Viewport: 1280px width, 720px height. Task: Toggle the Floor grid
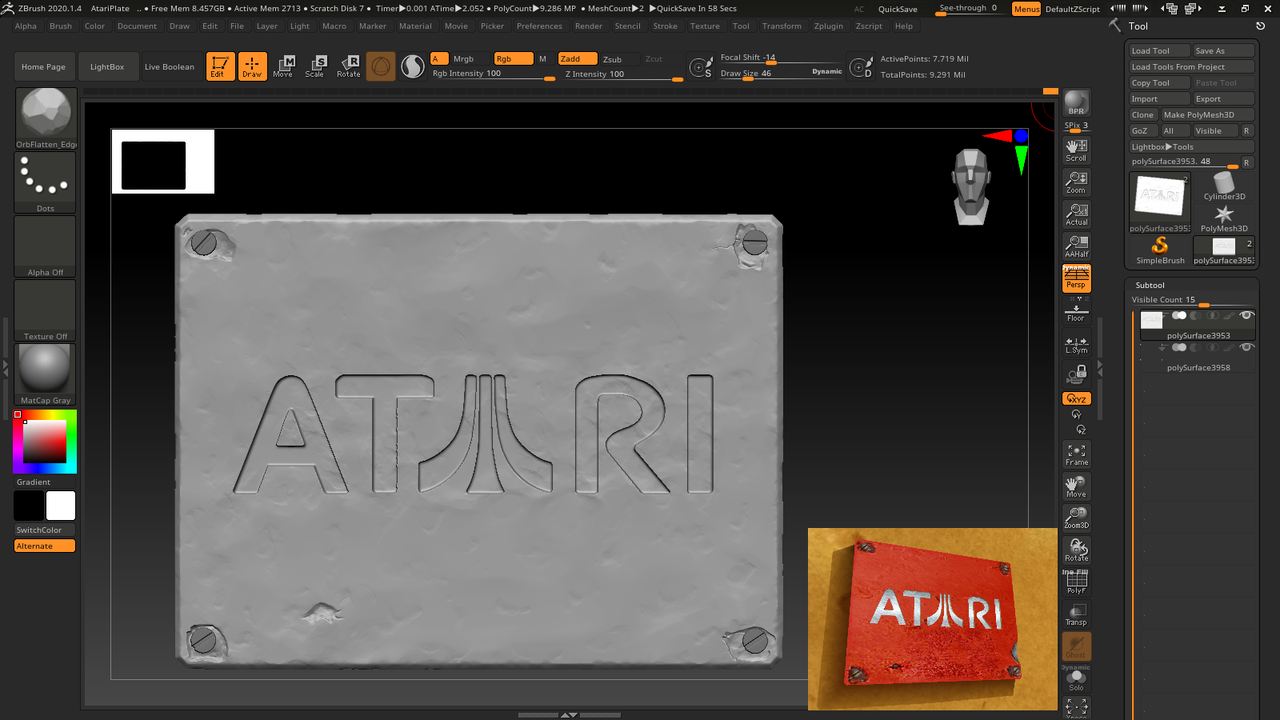coord(1076,311)
